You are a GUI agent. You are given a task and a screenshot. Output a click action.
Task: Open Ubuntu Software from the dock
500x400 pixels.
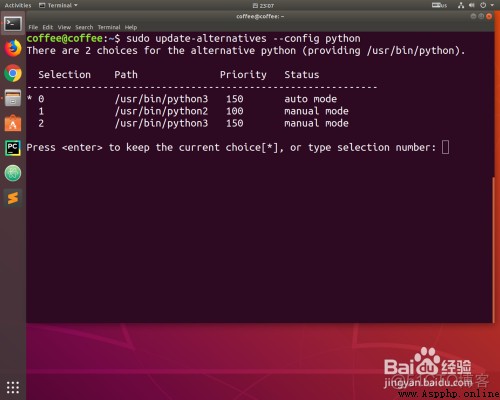pyautogui.click(x=13, y=123)
